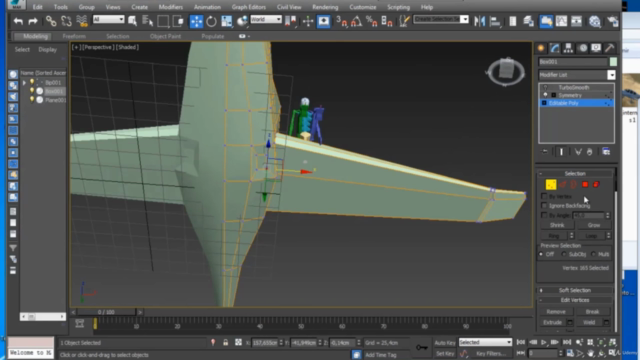Open Select by Name dialog icon
The height and width of the screenshot is (360, 640).
(147, 21)
